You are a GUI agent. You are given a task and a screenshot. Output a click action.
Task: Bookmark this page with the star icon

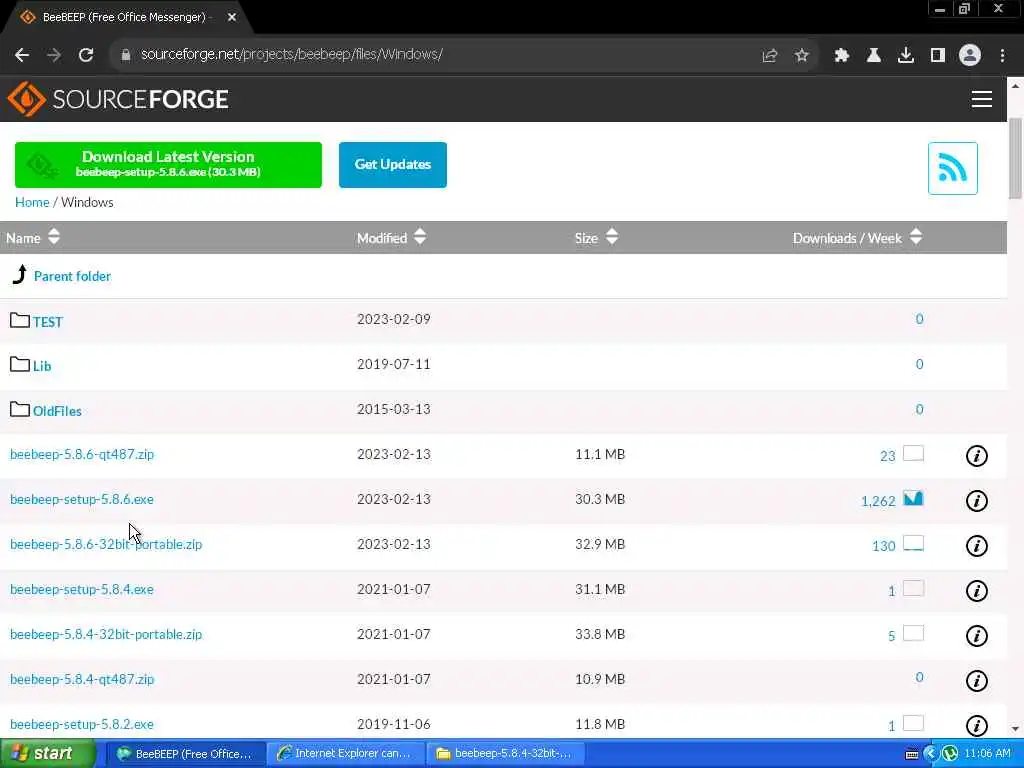pyautogui.click(x=802, y=56)
